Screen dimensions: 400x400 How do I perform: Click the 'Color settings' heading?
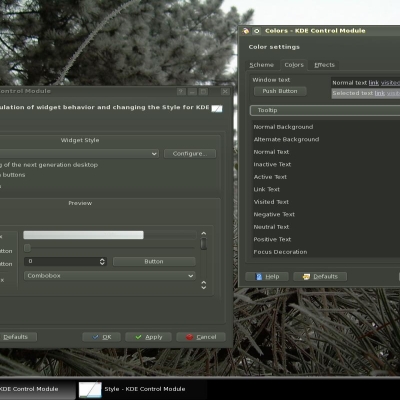pyautogui.click(x=274, y=47)
